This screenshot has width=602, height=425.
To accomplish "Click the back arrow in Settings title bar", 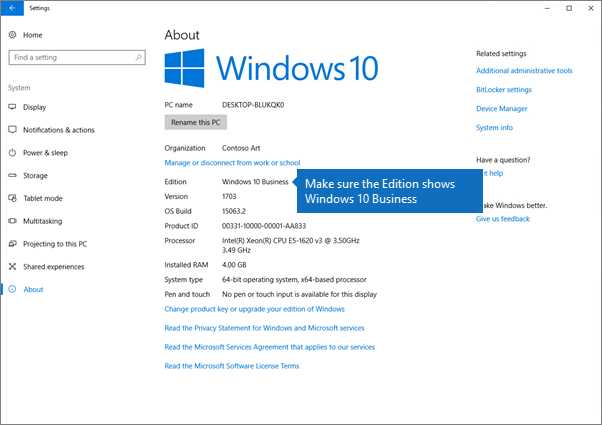I will pyautogui.click(x=12, y=8).
